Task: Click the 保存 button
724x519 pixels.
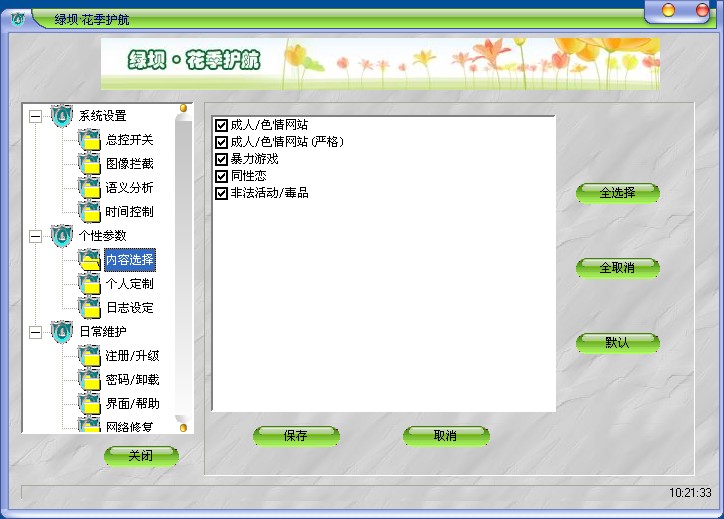Action: click(296, 436)
